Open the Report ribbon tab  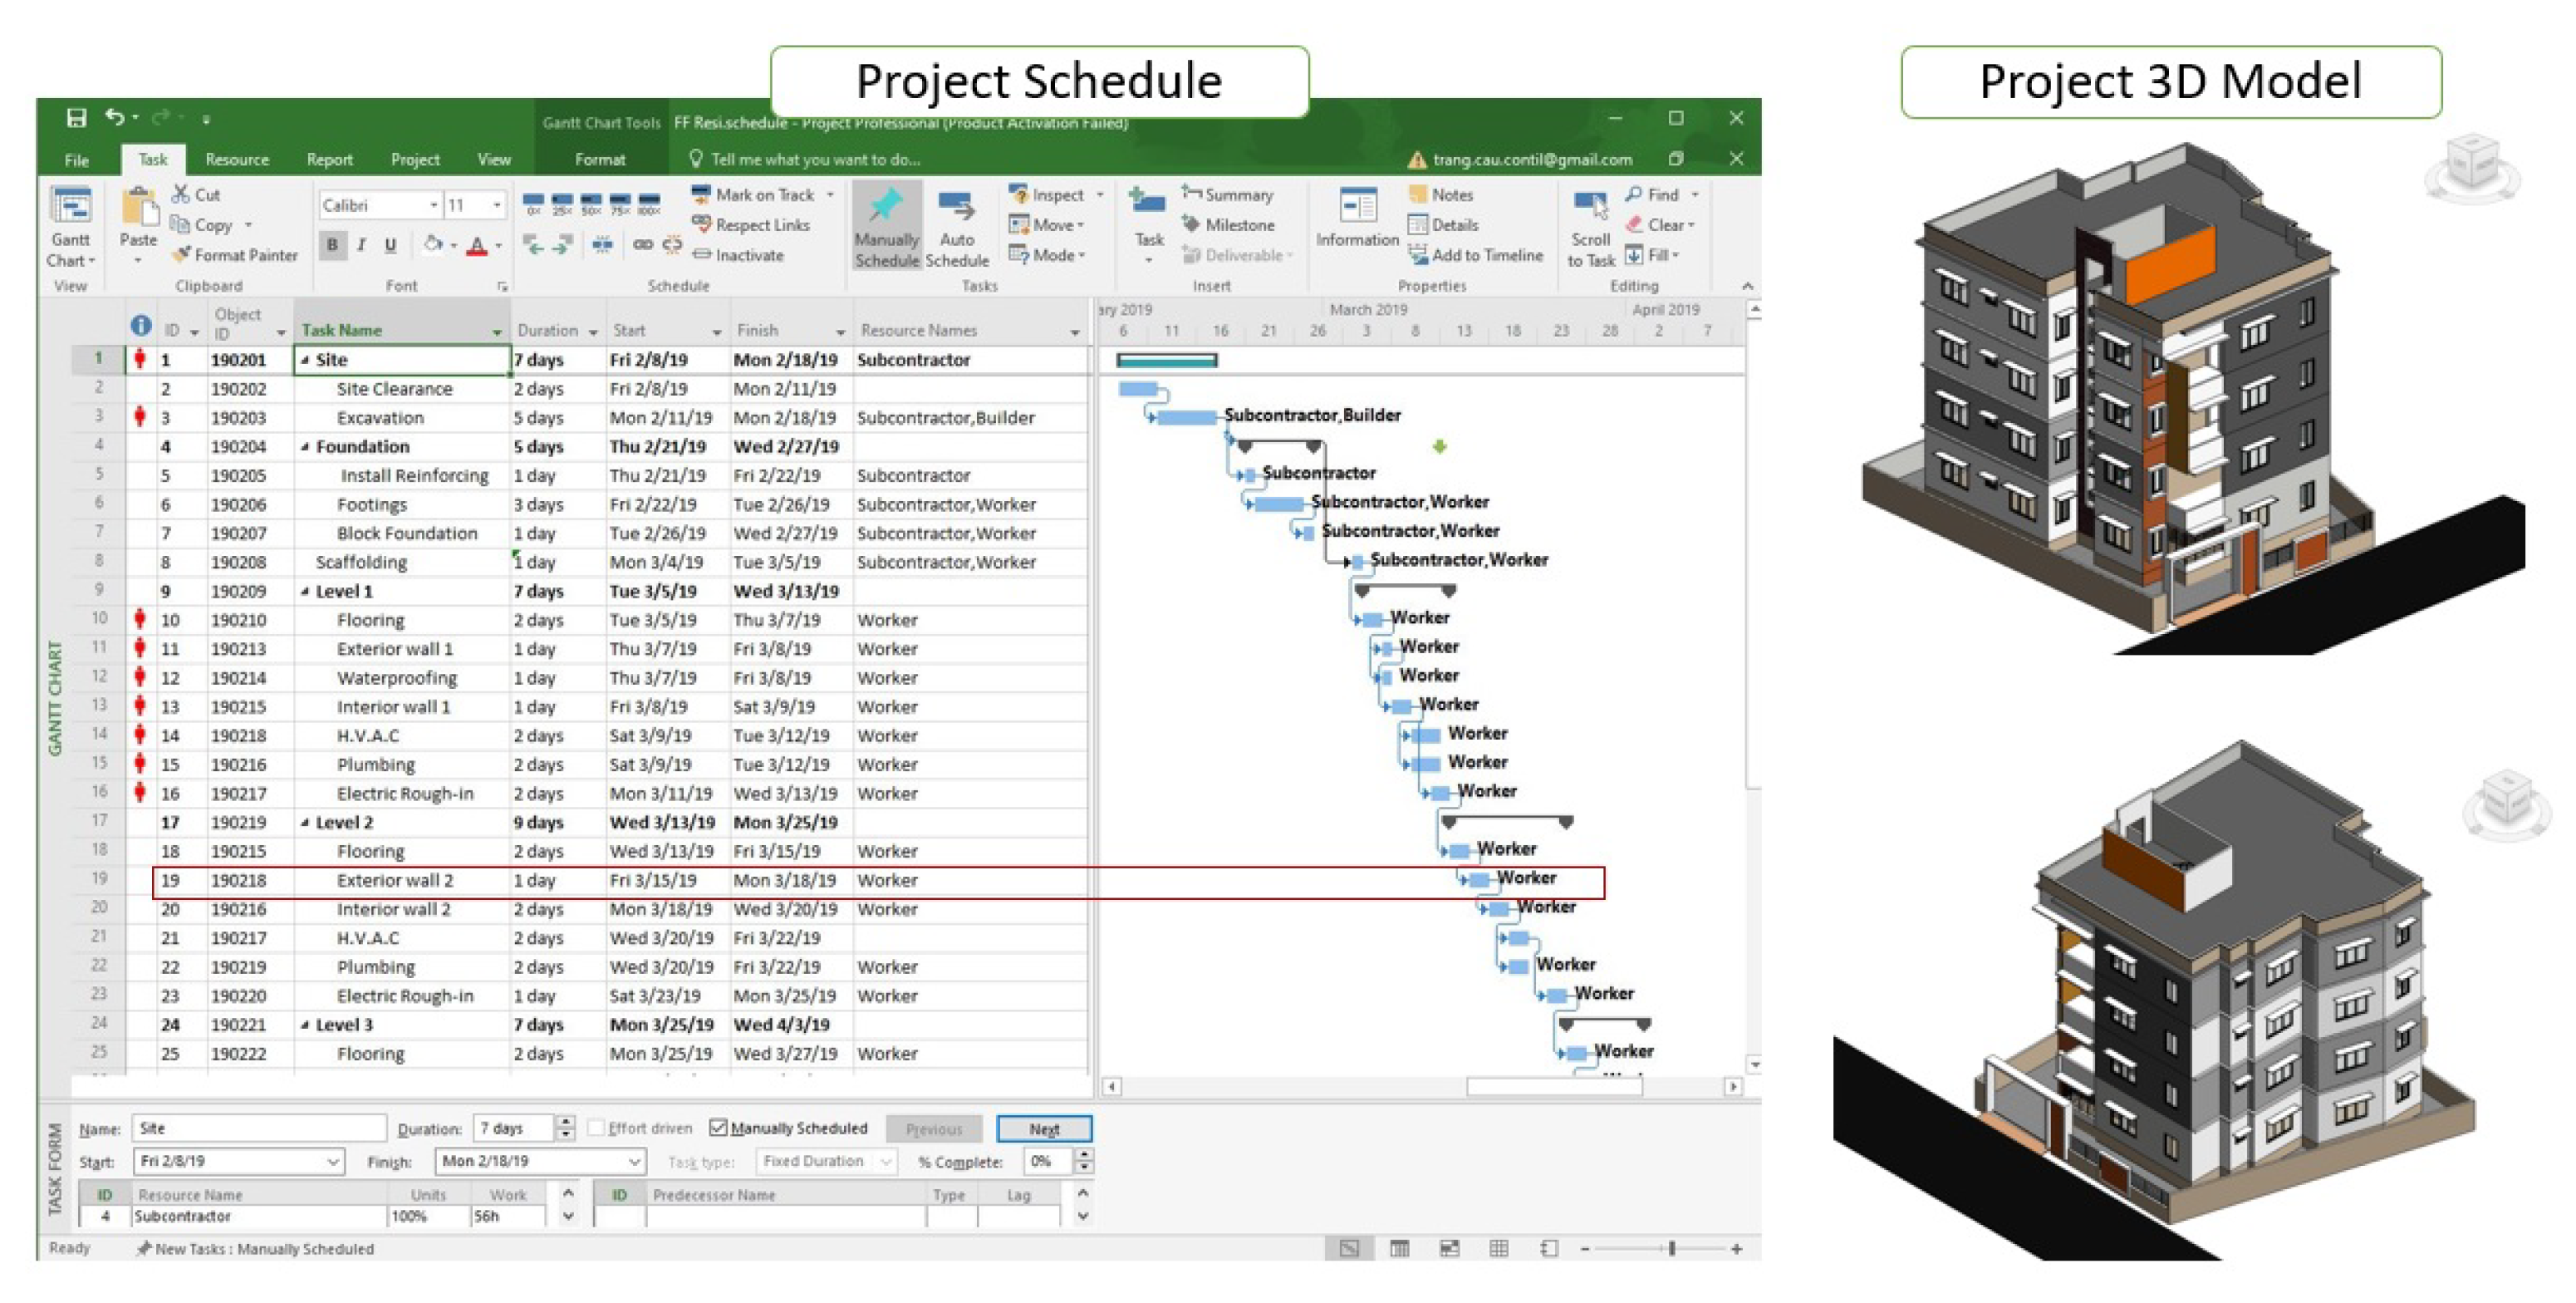(329, 160)
